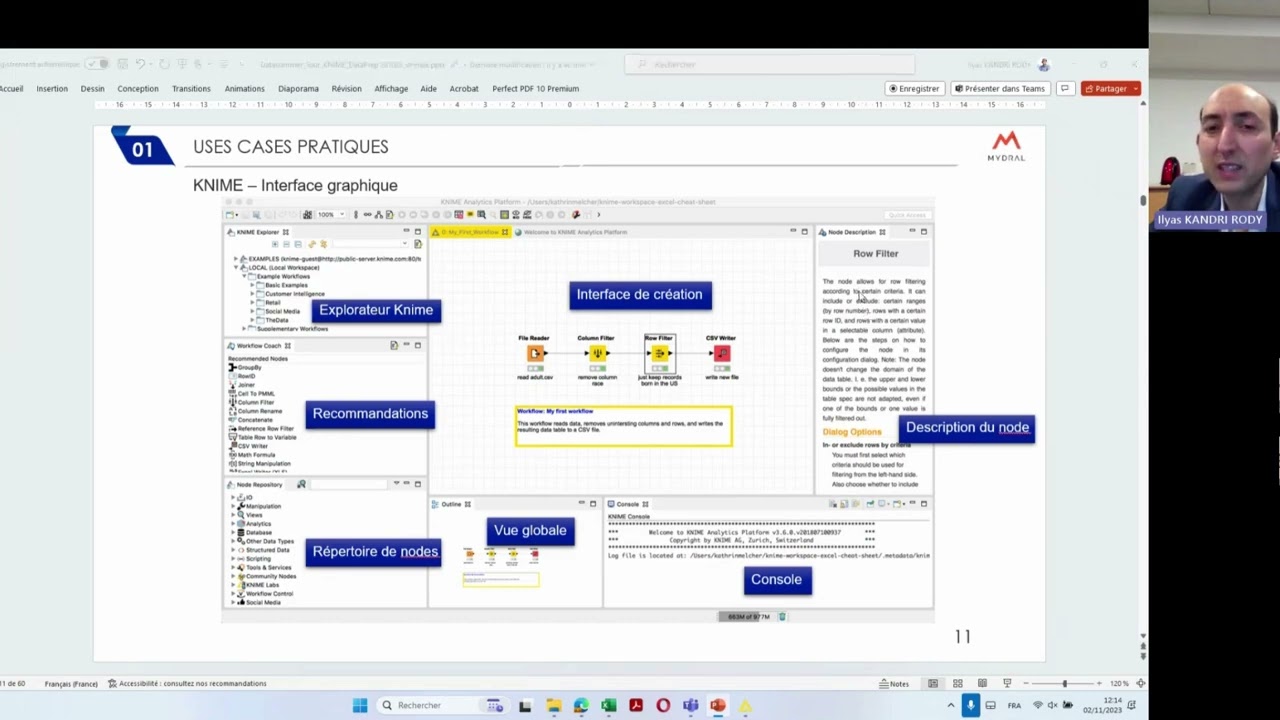Click the zoom slider track
Image resolution: width=1280 pixels, height=720 pixels.
pyautogui.click(x=1062, y=684)
